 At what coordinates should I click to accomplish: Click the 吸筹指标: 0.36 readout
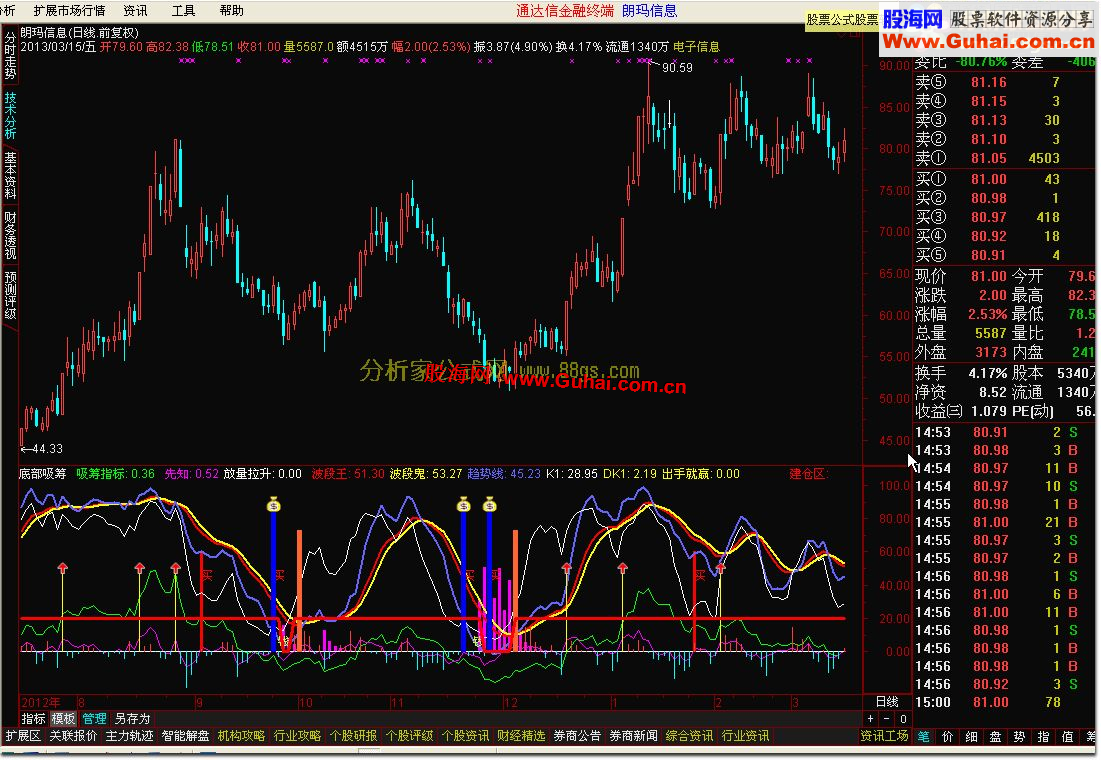[115, 473]
